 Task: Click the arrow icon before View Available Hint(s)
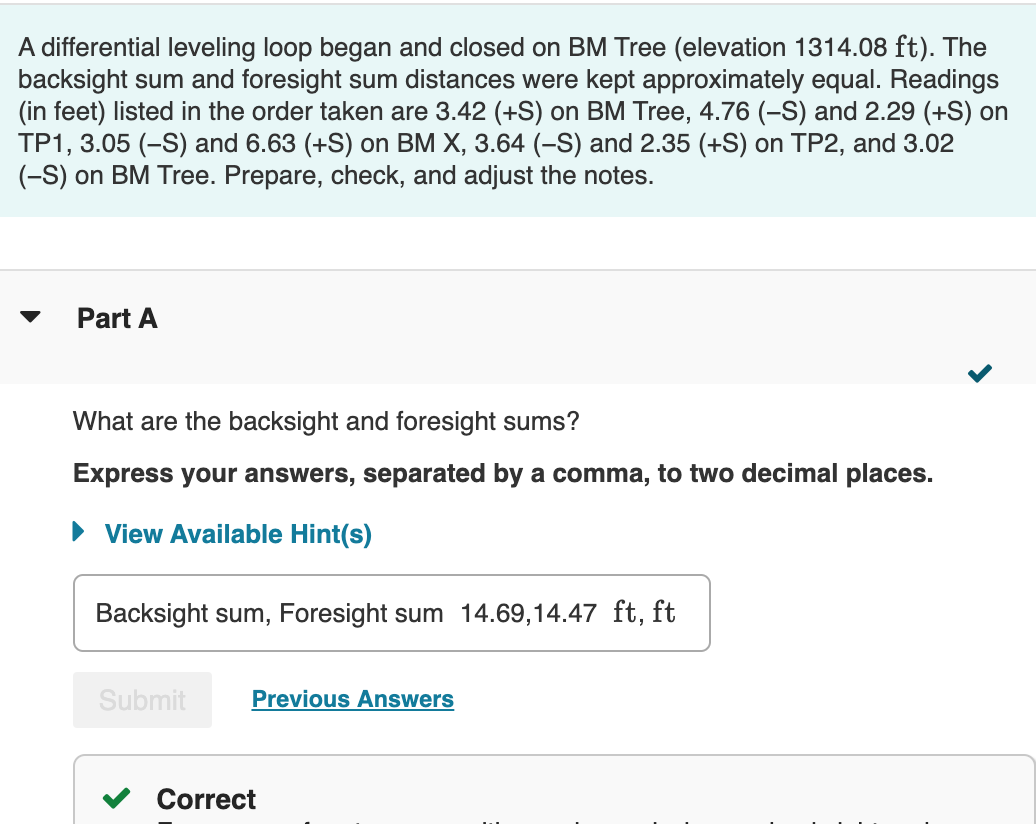pyautogui.click(x=77, y=533)
